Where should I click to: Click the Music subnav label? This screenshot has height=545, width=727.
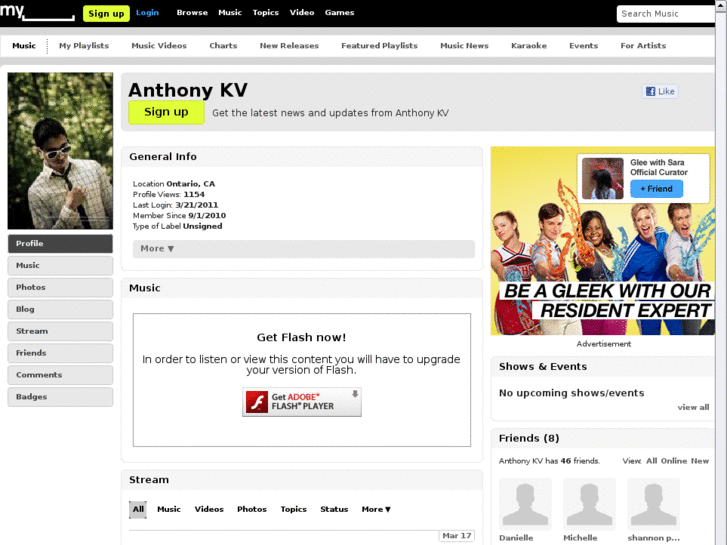[x=24, y=45]
